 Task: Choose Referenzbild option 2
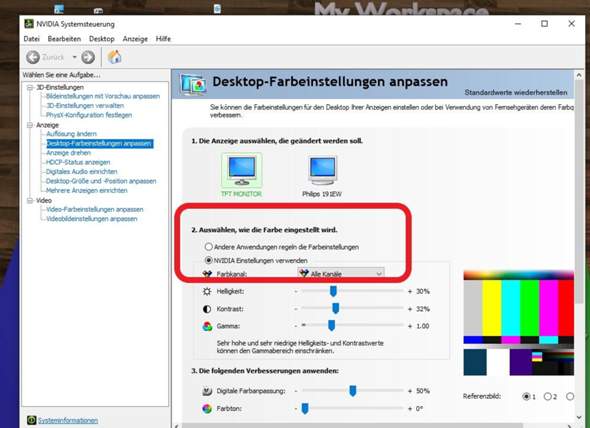[547, 396]
